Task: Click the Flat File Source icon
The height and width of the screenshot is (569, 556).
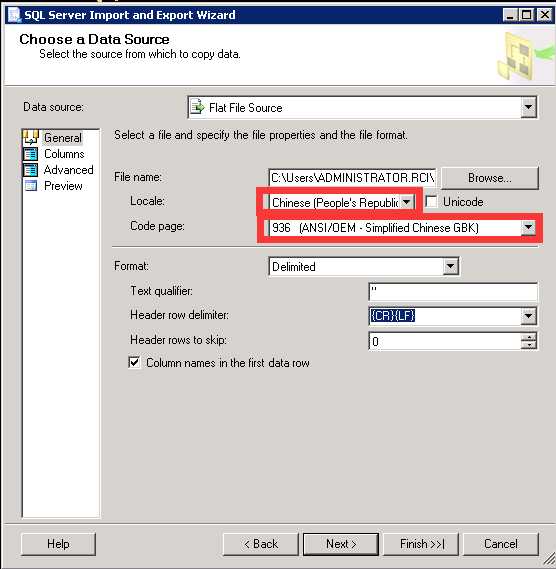Action: (x=197, y=107)
